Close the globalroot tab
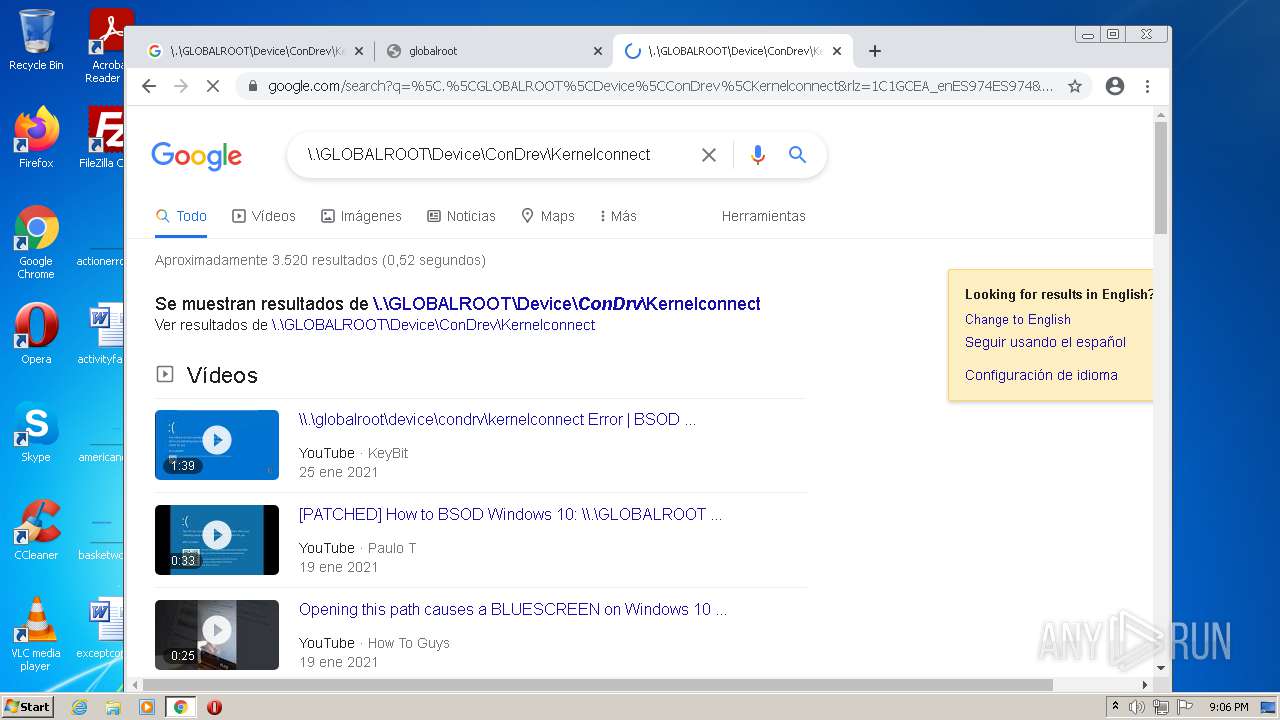This screenshot has height=720, width=1280. tap(598, 51)
